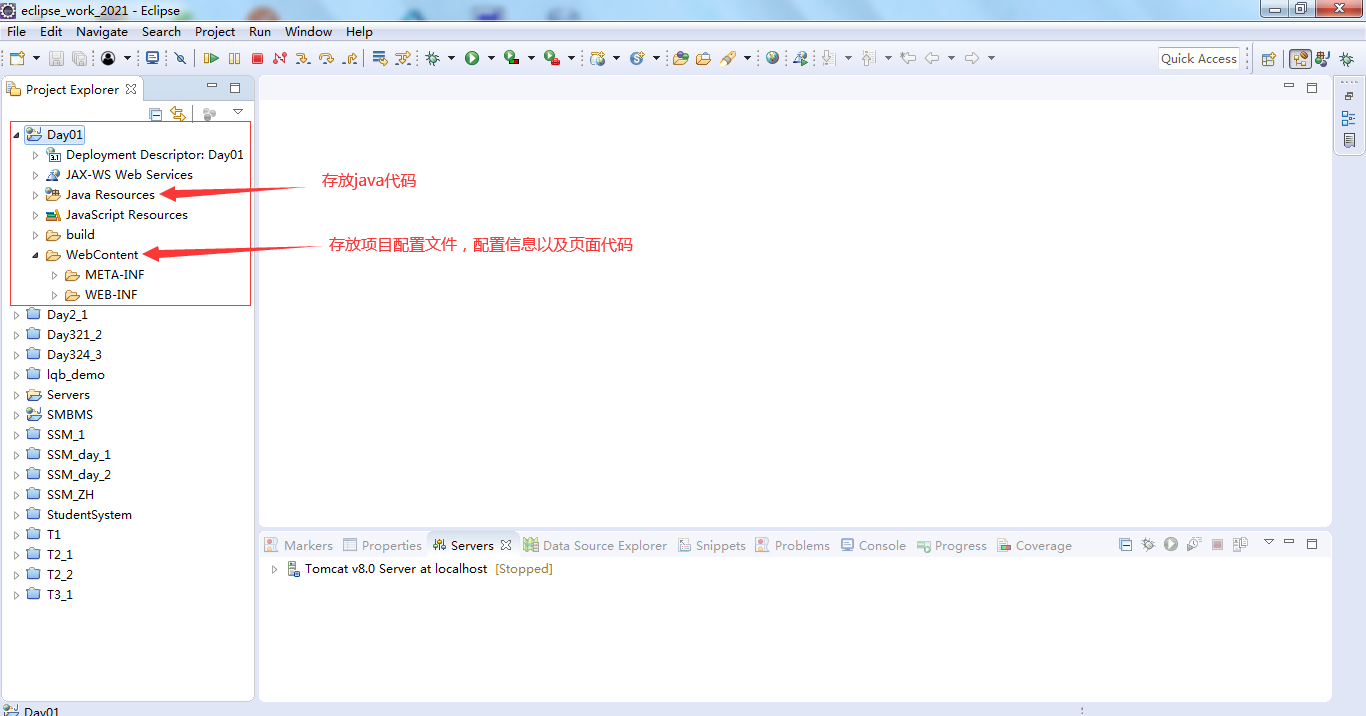
Task: Select the lqb_demo project
Action: click(76, 375)
